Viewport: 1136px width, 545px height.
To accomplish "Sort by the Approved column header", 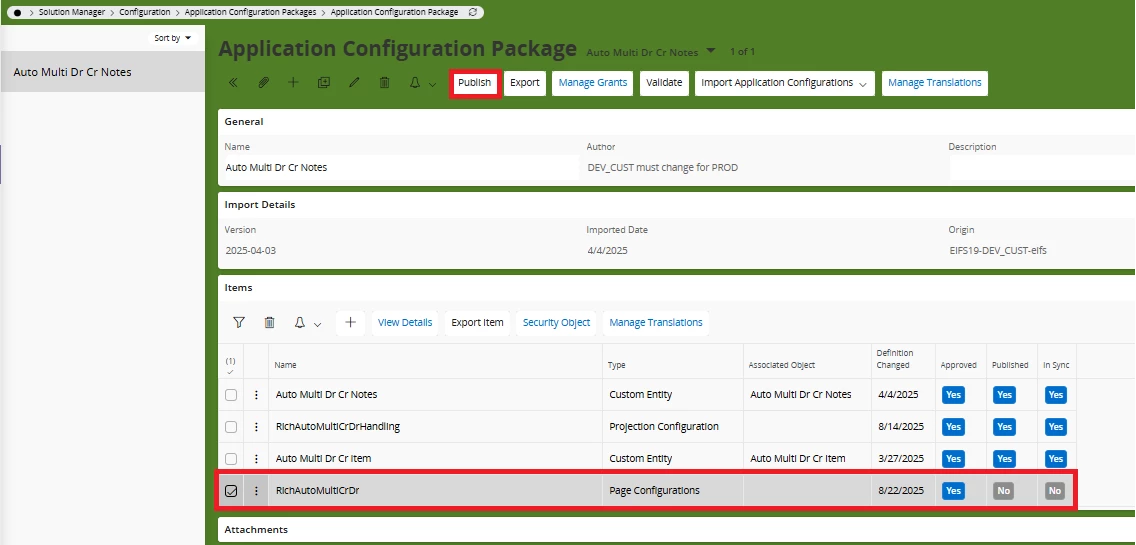I will (x=958, y=365).
